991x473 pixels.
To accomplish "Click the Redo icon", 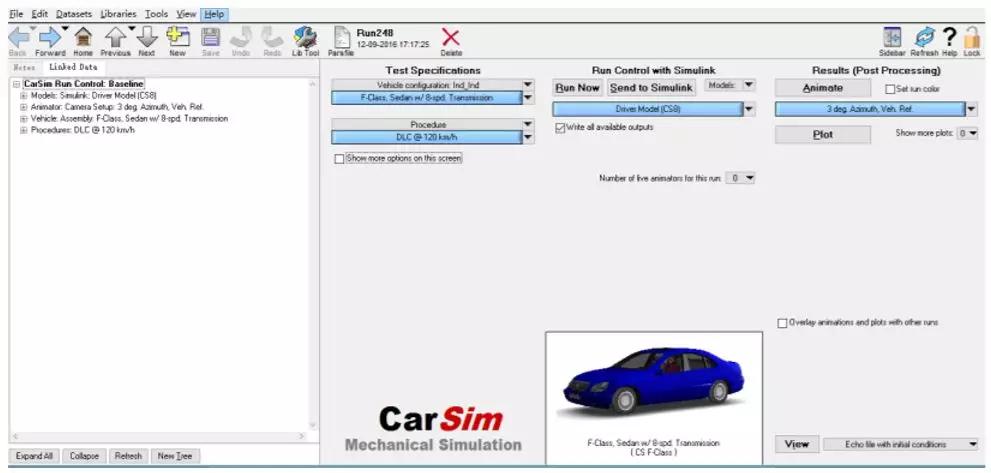I will click(272, 38).
